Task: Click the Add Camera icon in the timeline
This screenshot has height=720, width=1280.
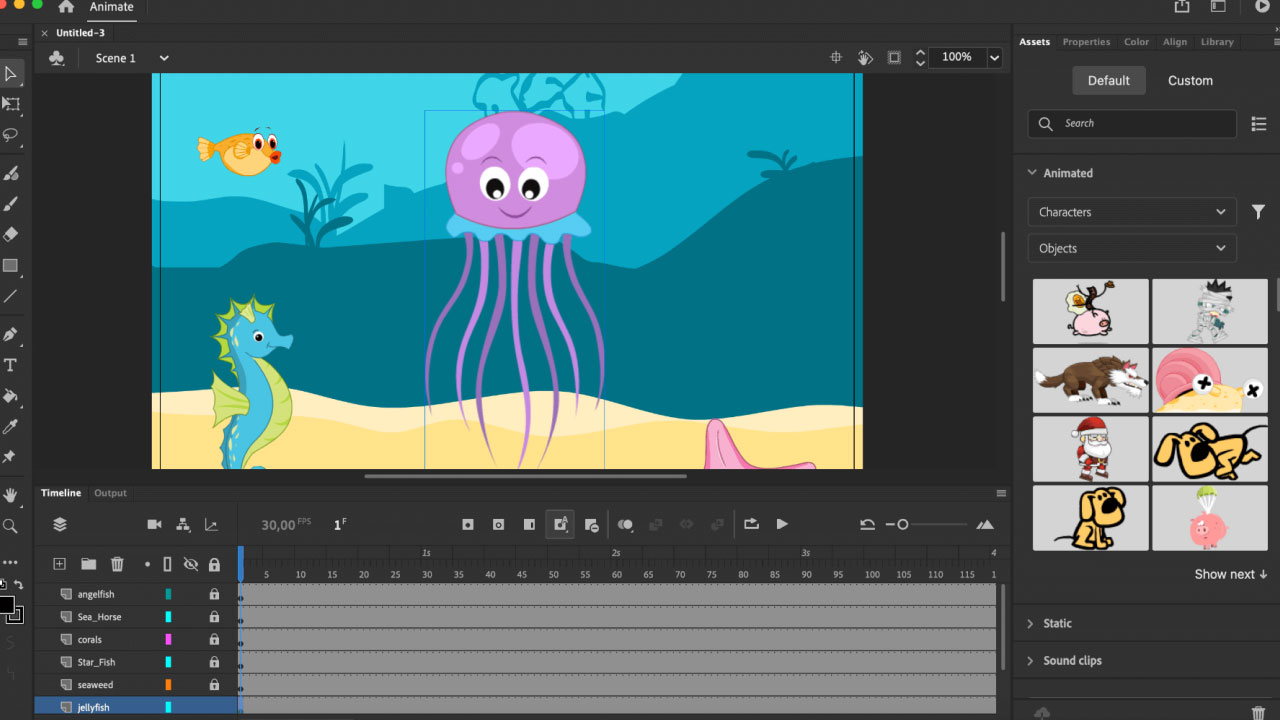Action: [x=154, y=524]
